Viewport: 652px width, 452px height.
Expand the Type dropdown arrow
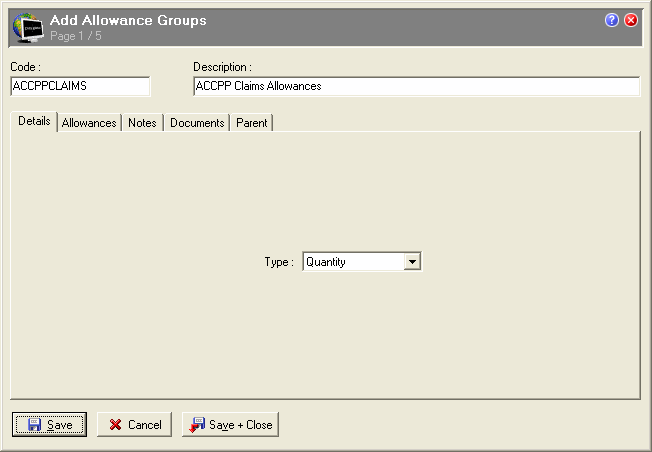411,262
